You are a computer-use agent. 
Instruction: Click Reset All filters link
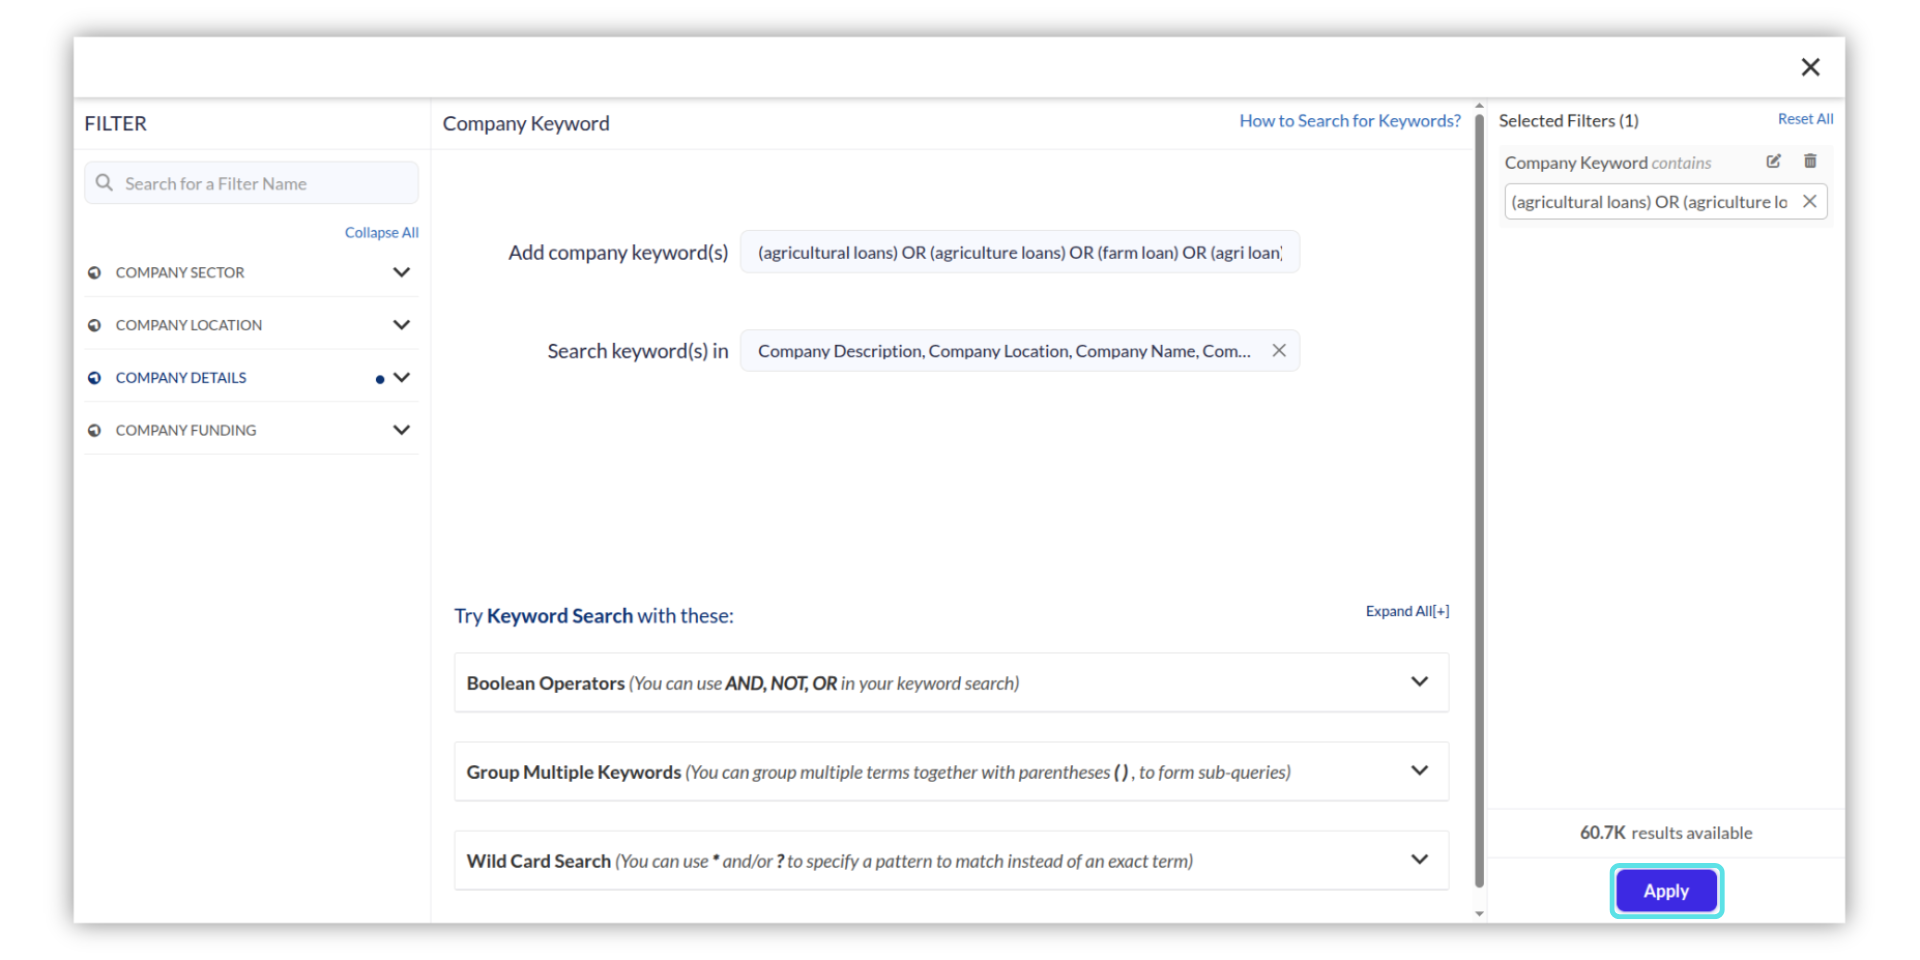click(1805, 119)
